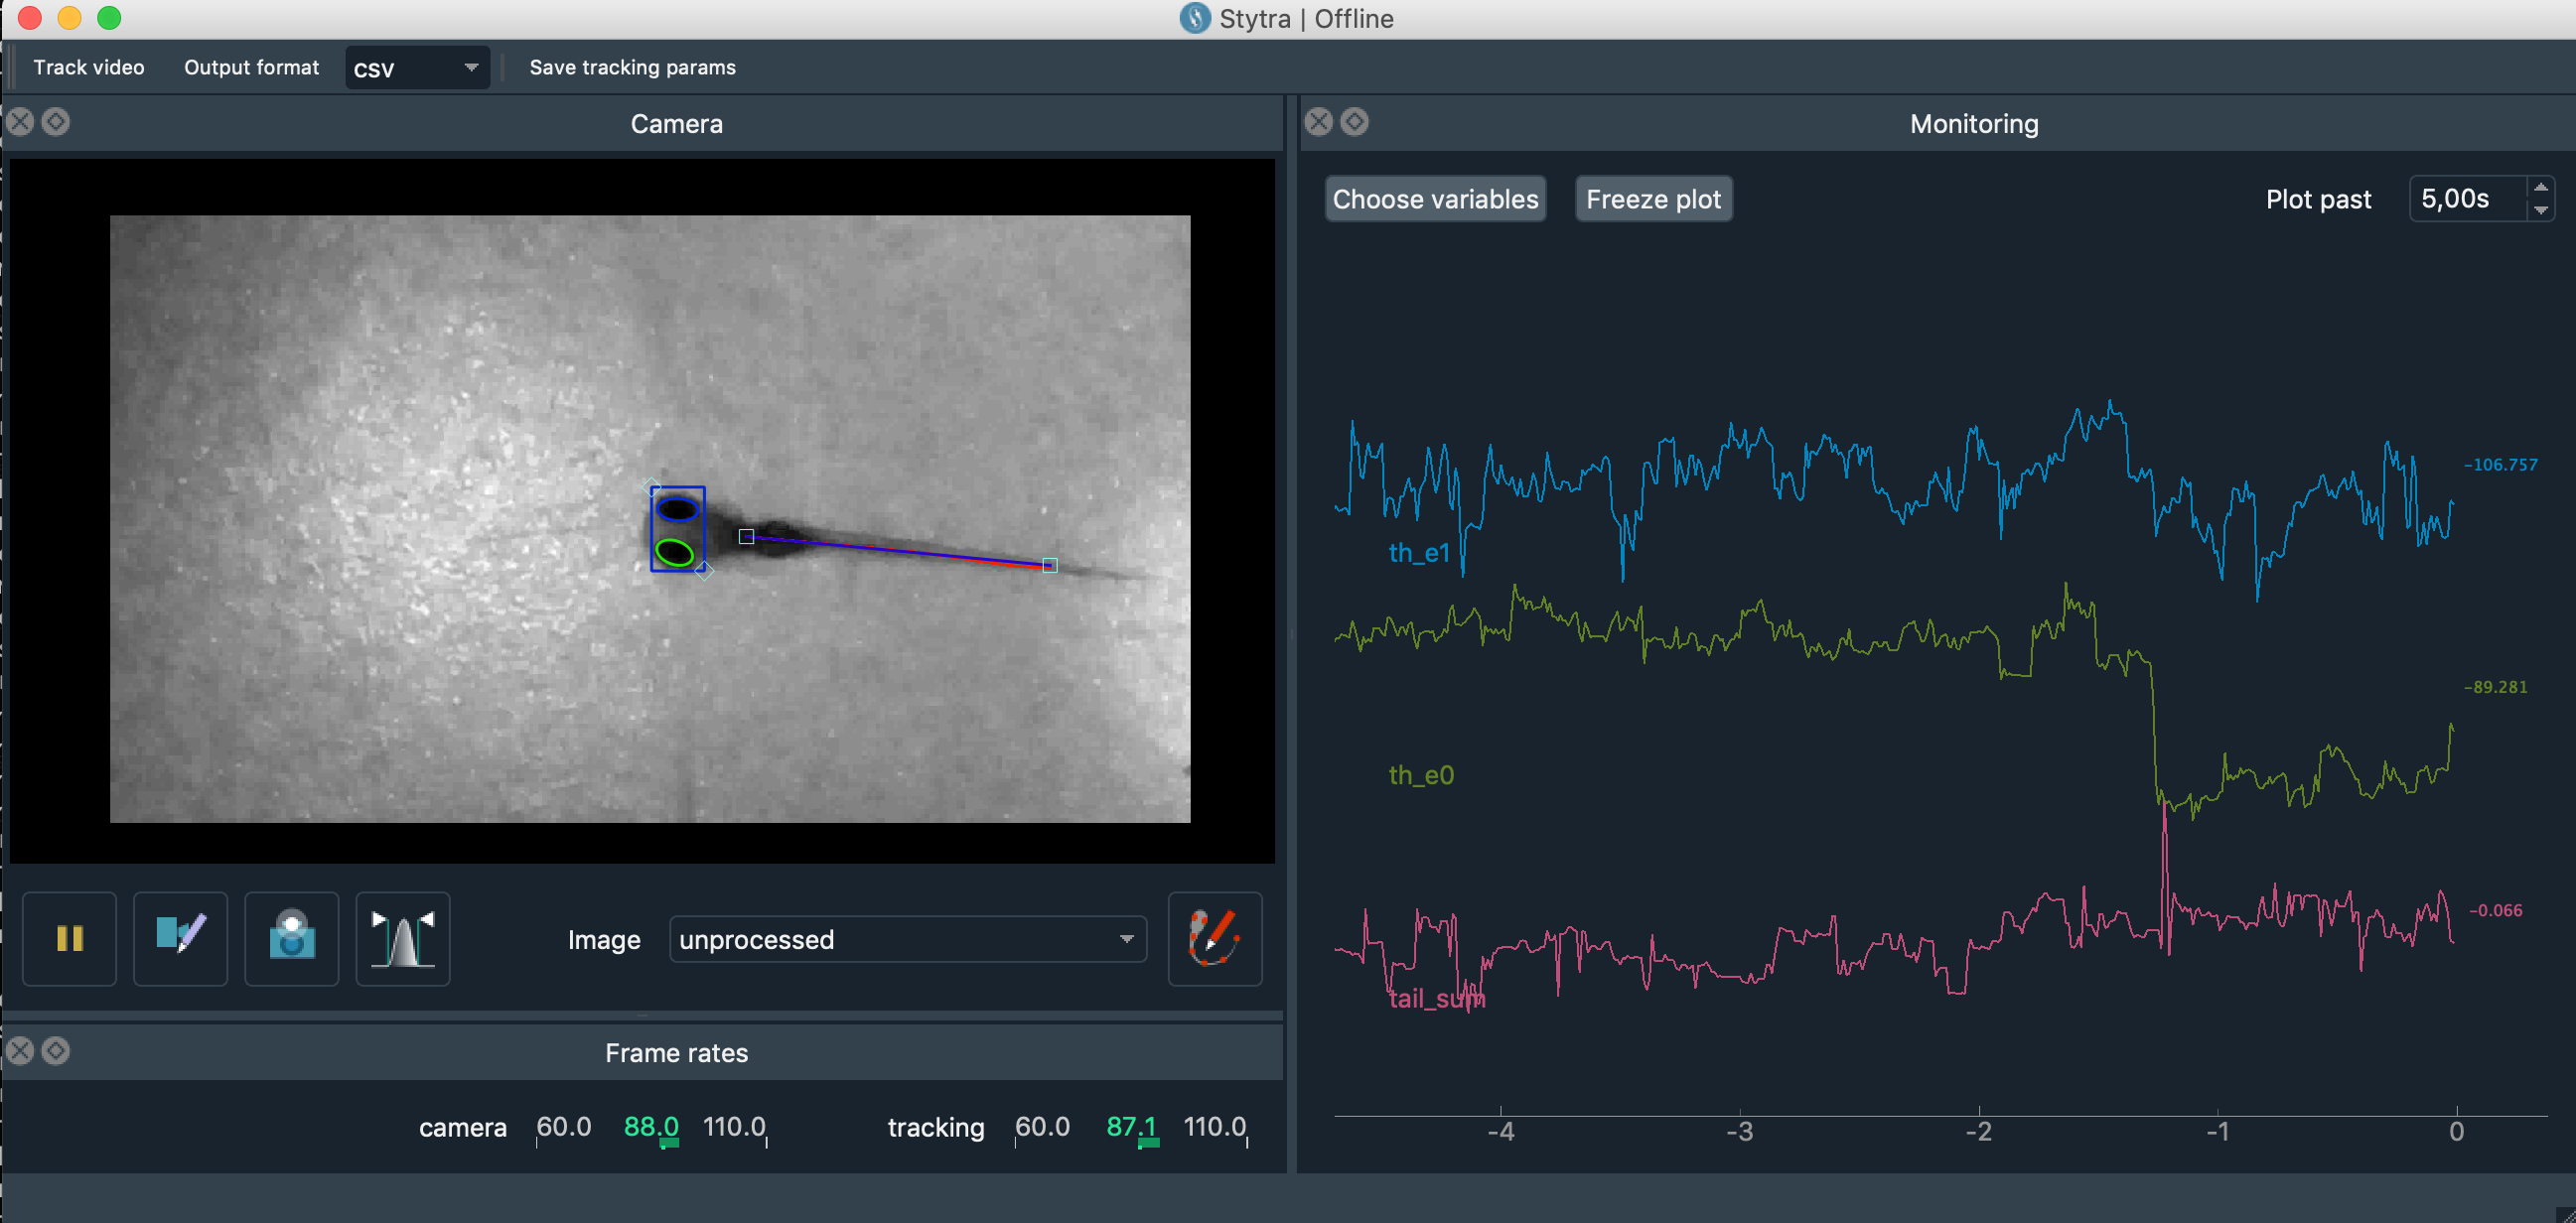The height and width of the screenshot is (1223, 2576).
Task: Float the Camera panel
Action: [x=56, y=122]
